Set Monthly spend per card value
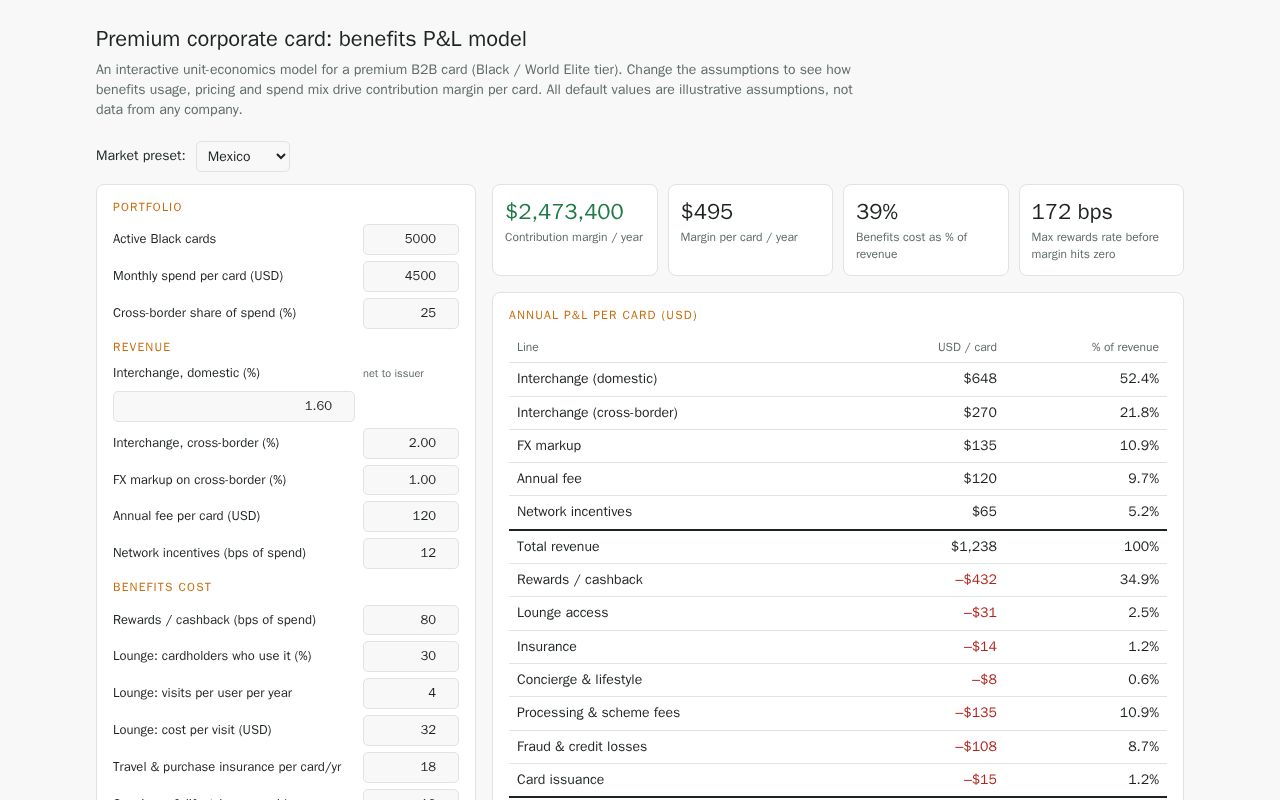Image resolution: width=1280 pixels, height=800 pixels. [411, 276]
